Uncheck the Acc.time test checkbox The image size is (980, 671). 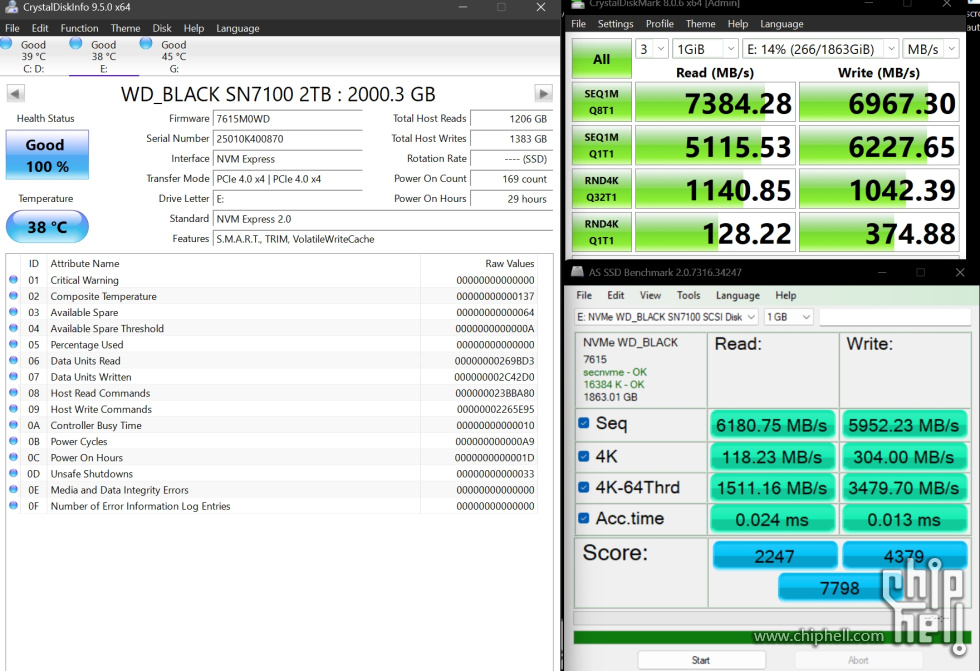(x=584, y=518)
